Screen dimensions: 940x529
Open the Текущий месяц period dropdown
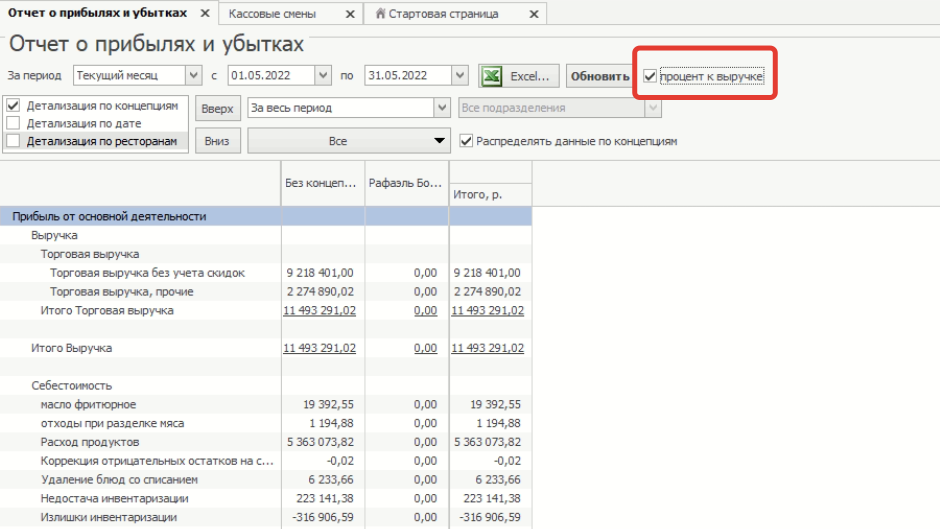point(193,76)
